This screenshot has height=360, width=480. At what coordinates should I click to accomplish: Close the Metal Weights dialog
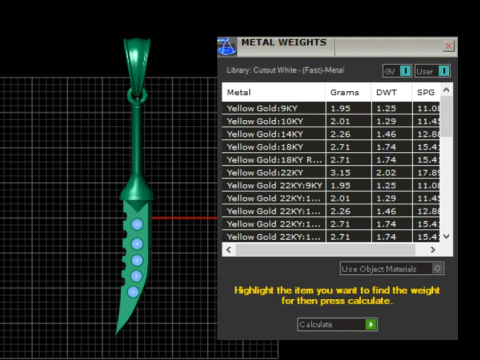pos(449,46)
